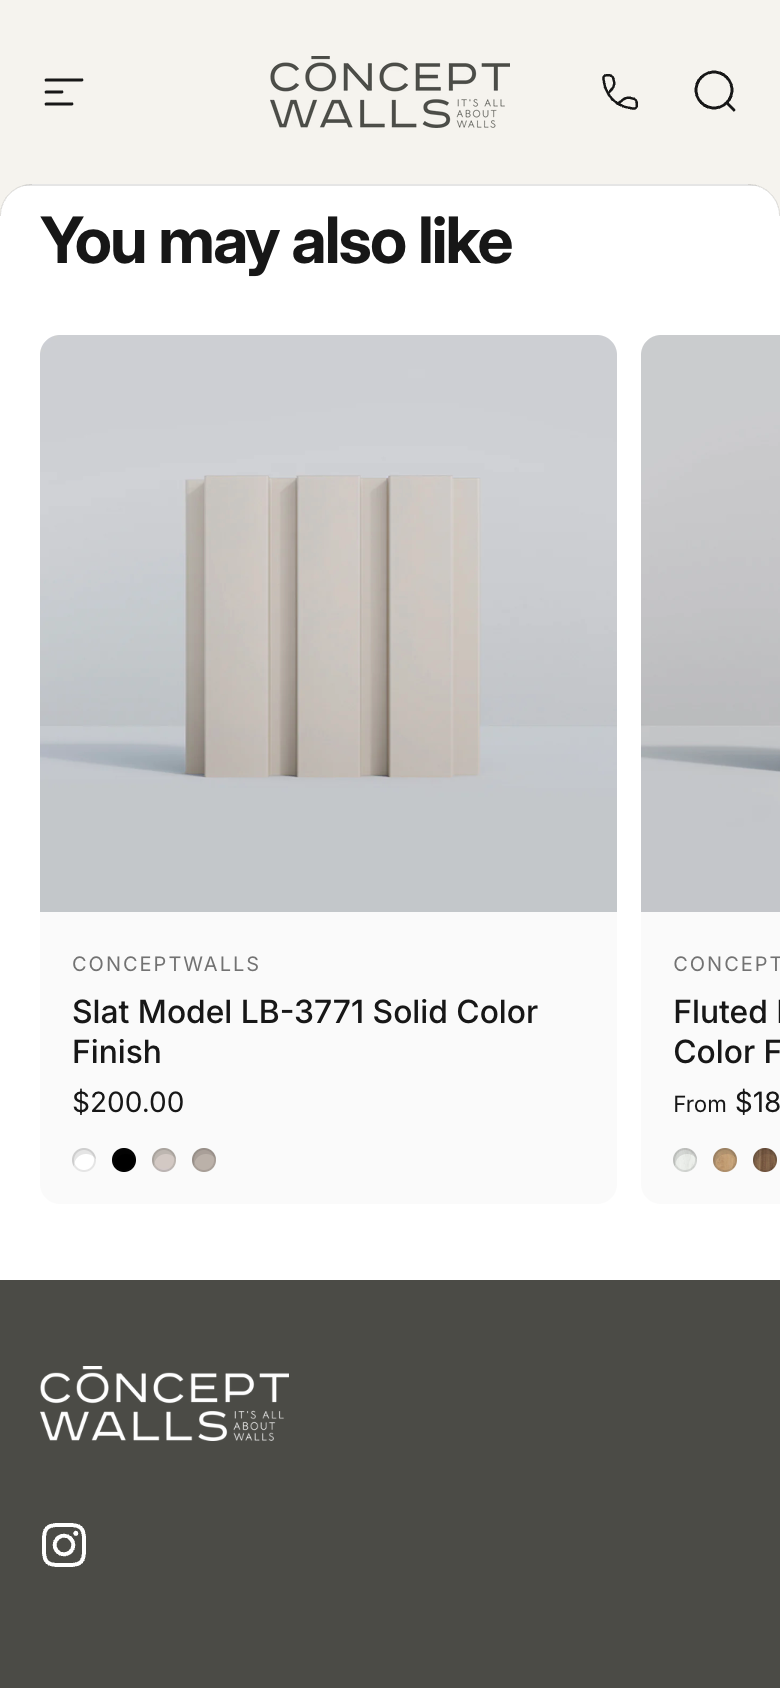Viewport: 780px width, 1688px height.
Task: Visit Instagram via the footer icon
Action: point(64,1544)
